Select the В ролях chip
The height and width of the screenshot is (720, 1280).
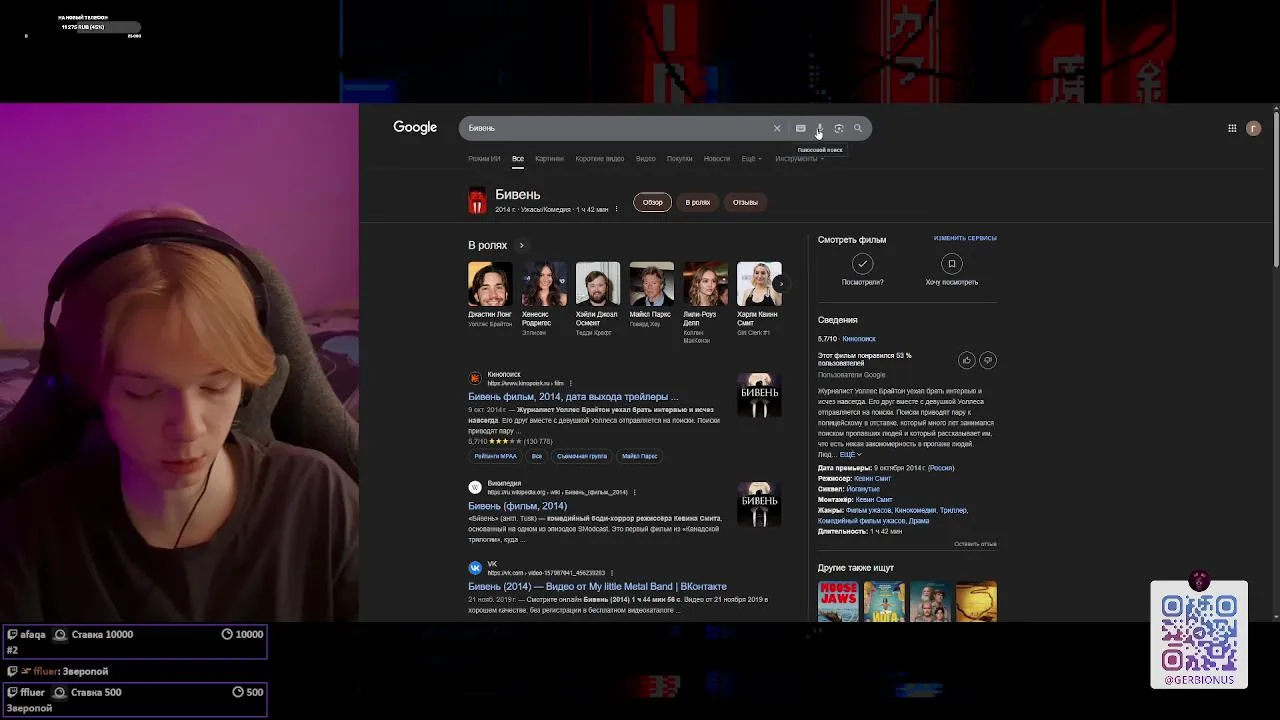pos(698,202)
